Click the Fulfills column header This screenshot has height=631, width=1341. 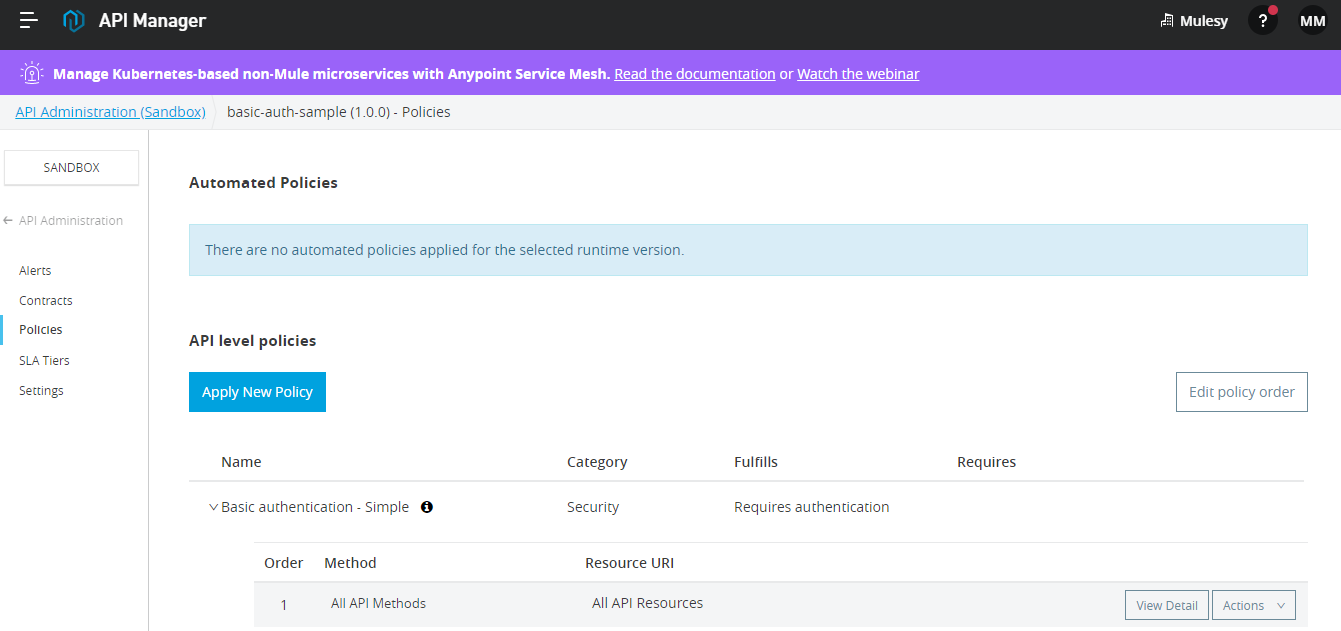click(756, 462)
